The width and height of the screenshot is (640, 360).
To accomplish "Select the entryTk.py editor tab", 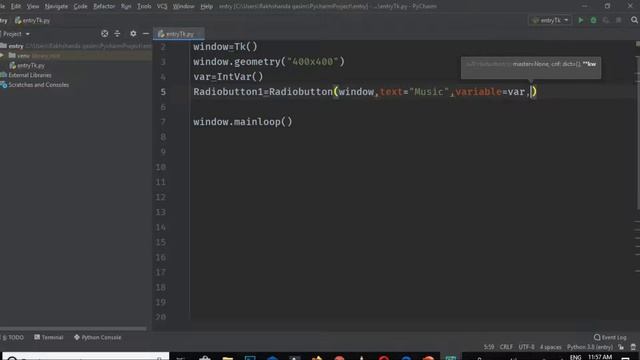I will pos(179,34).
